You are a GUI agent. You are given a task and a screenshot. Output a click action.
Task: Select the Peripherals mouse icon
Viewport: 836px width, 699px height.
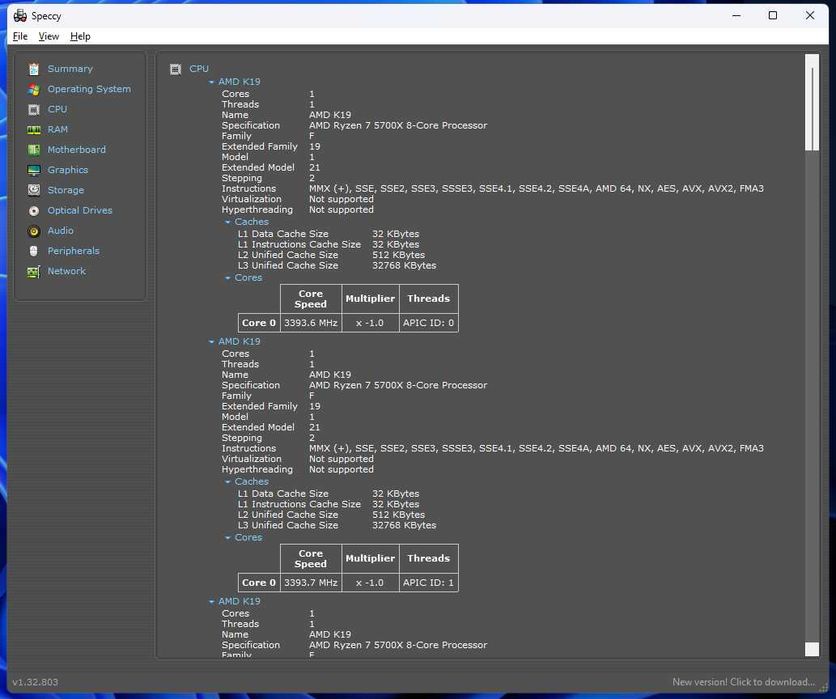pyautogui.click(x=34, y=251)
